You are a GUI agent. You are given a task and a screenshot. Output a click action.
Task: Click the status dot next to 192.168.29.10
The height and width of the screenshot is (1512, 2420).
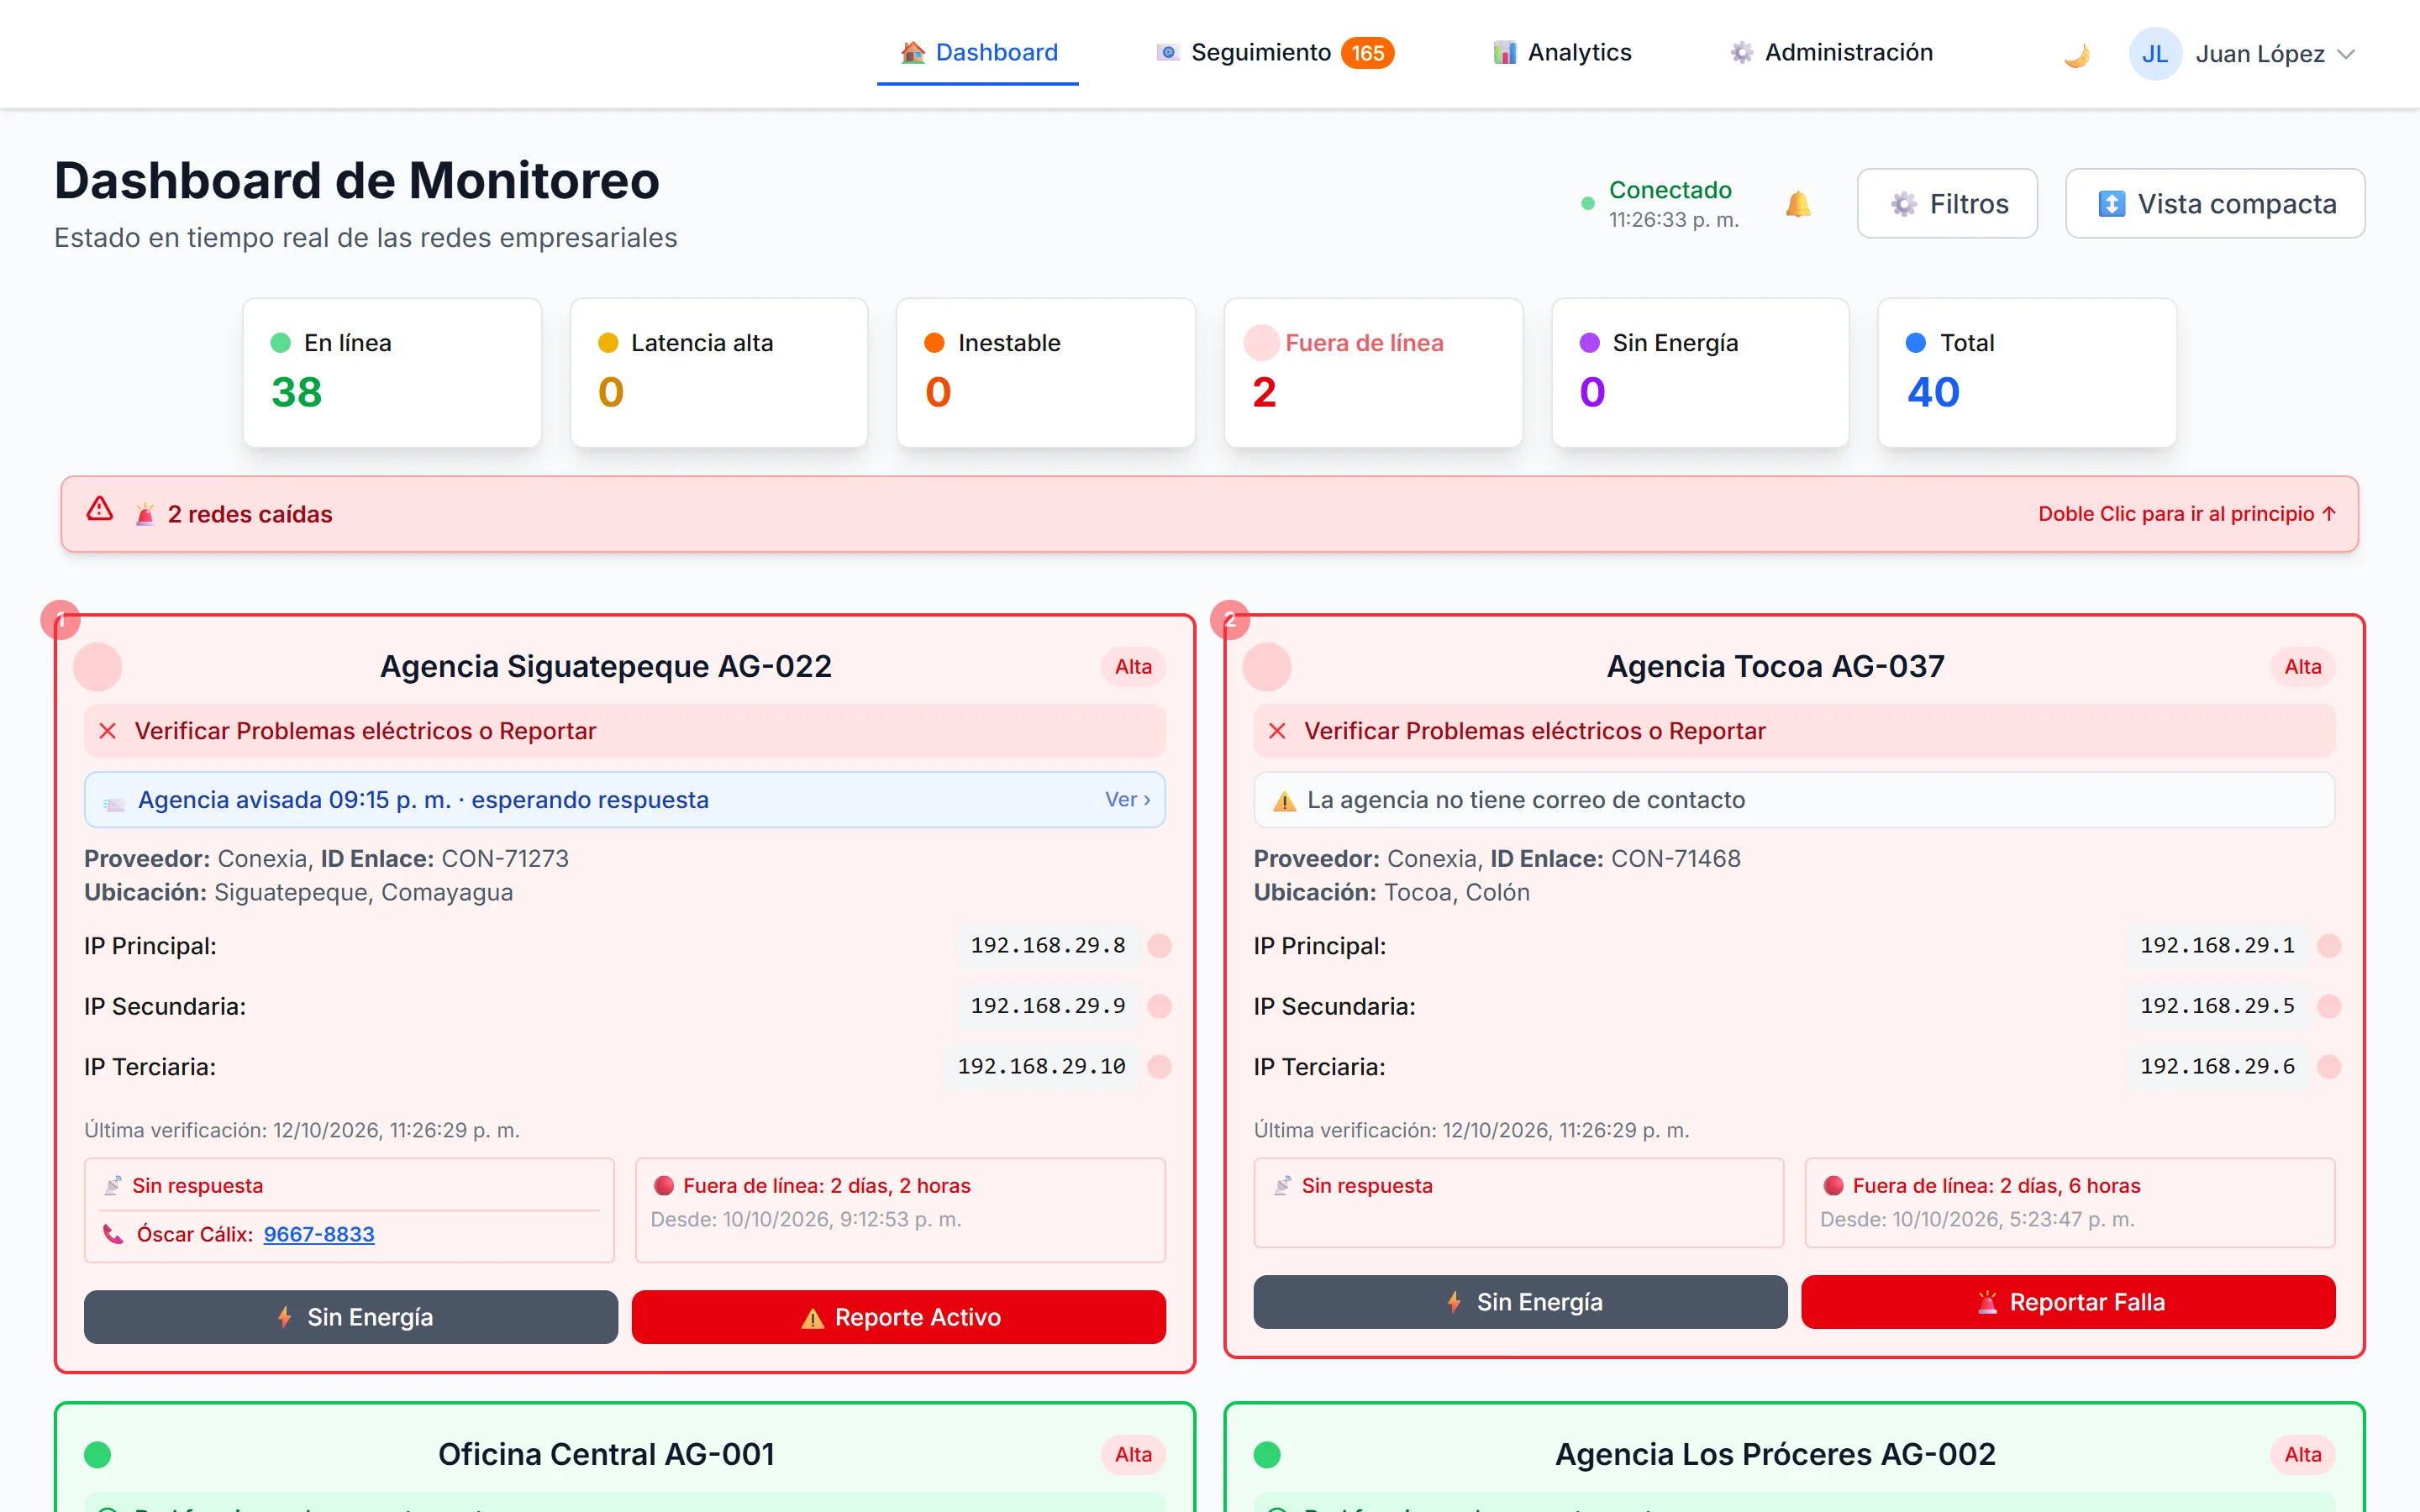click(x=1160, y=1067)
